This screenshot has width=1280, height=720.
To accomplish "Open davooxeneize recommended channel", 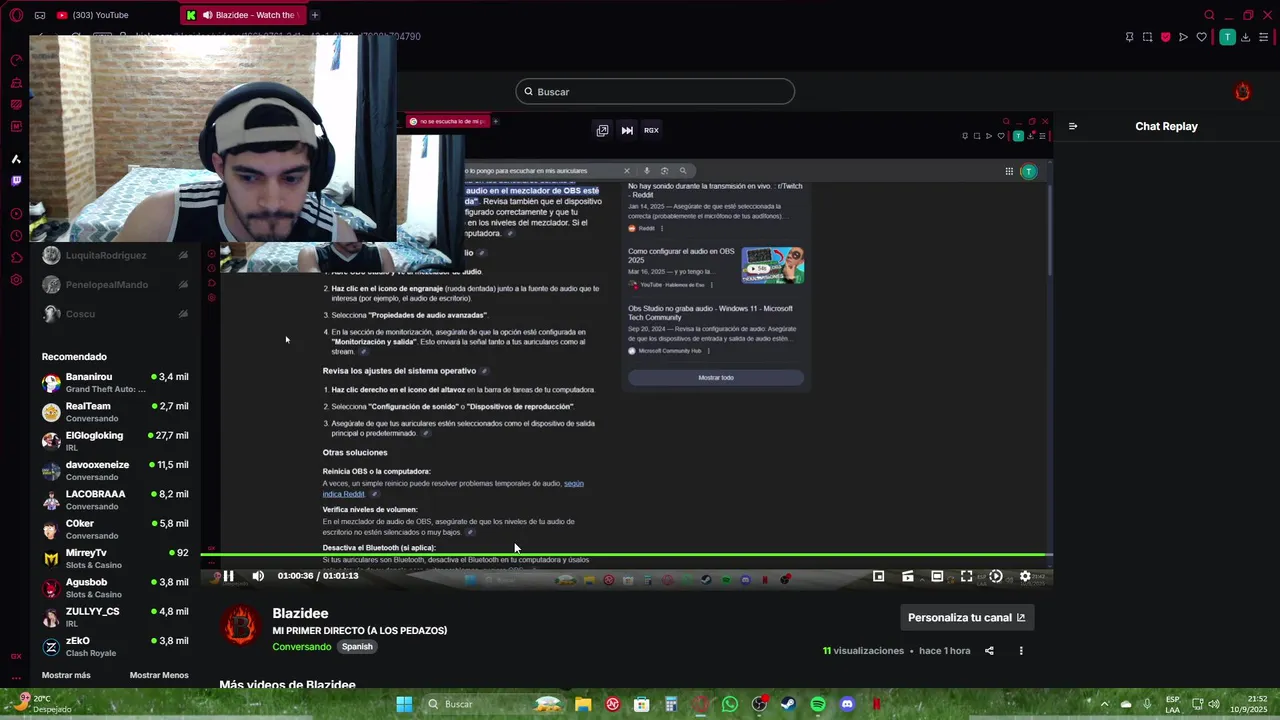I will (116, 470).
